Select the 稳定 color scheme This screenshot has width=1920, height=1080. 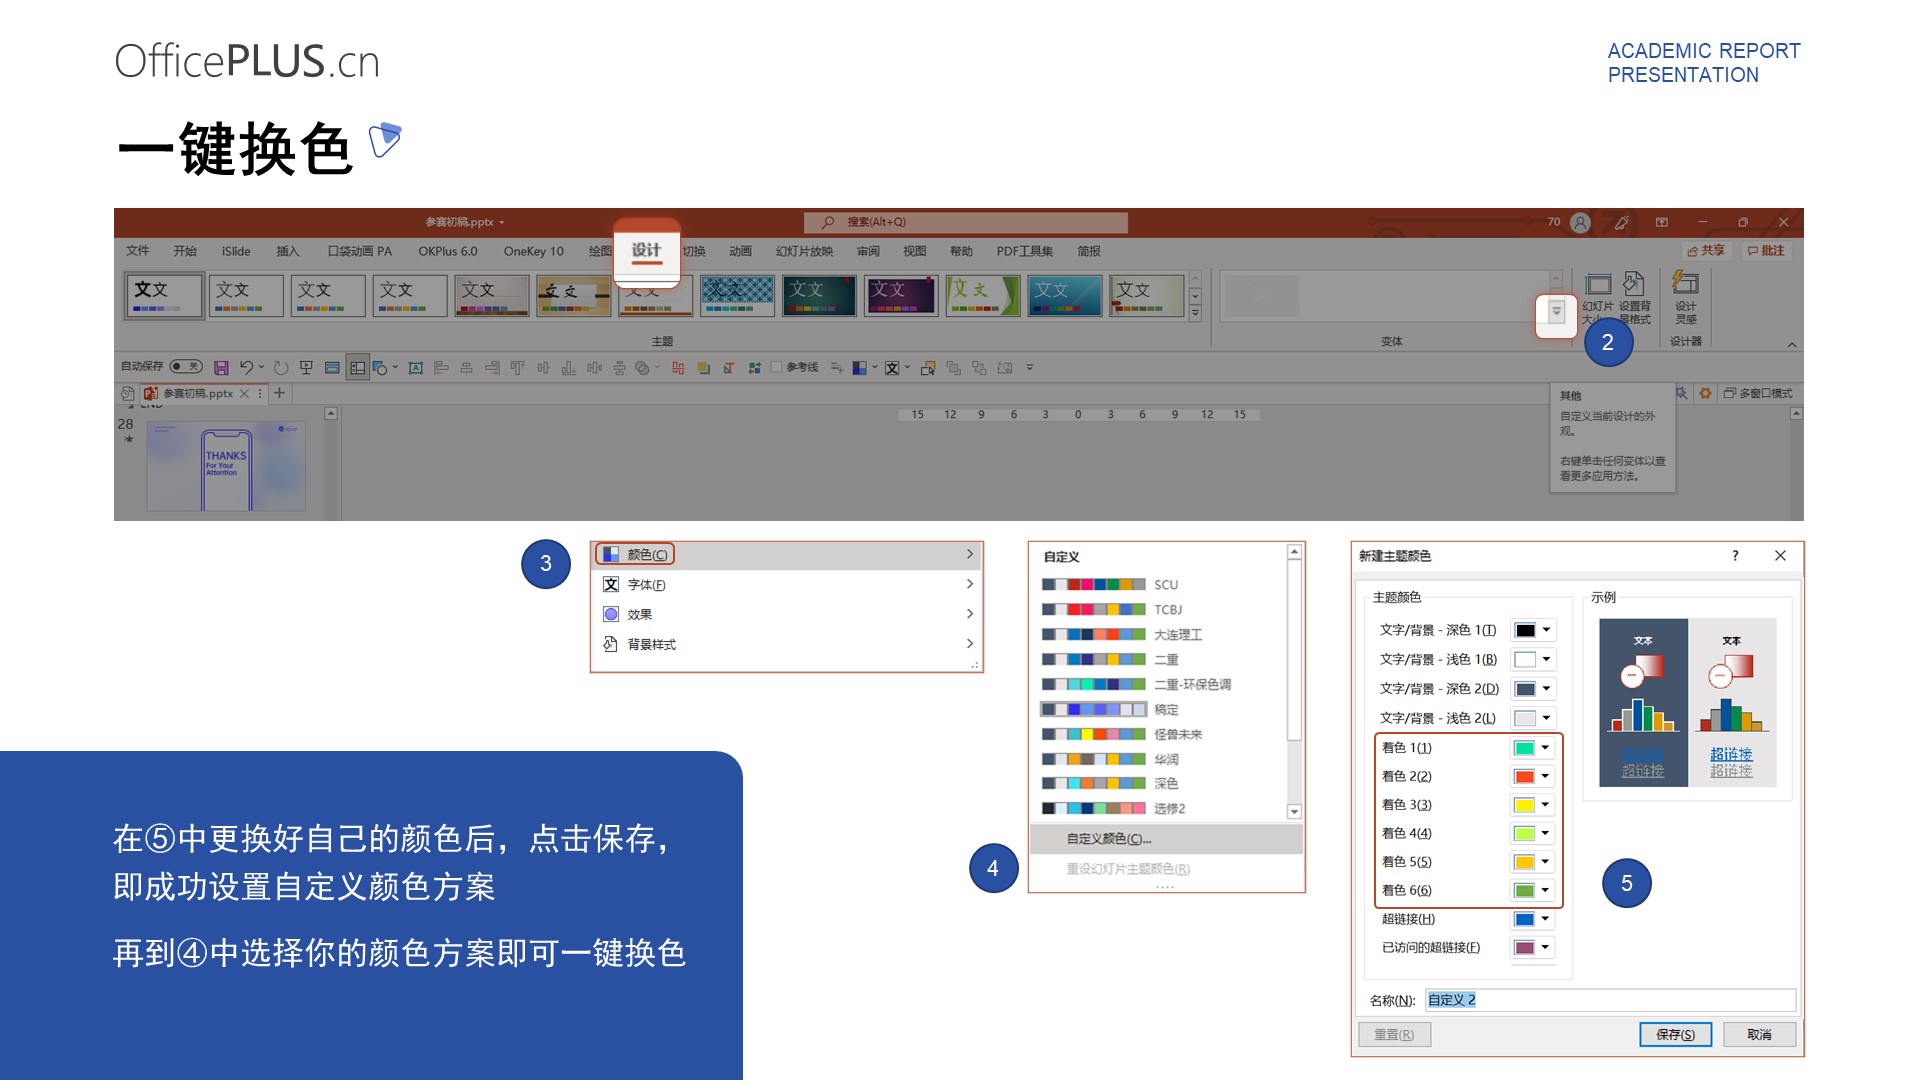(1110, 710)
